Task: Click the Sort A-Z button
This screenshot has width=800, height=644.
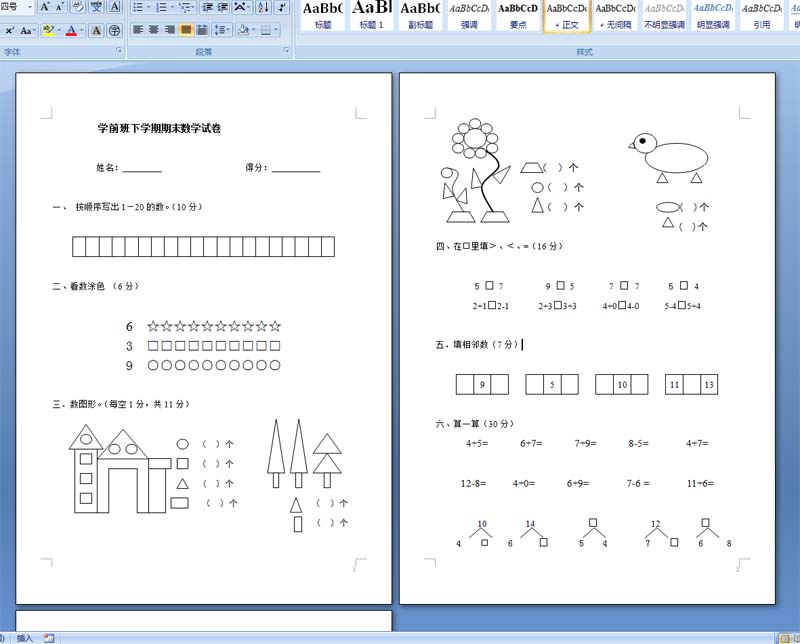Action: pyautogui.click(x=263, y=7)
